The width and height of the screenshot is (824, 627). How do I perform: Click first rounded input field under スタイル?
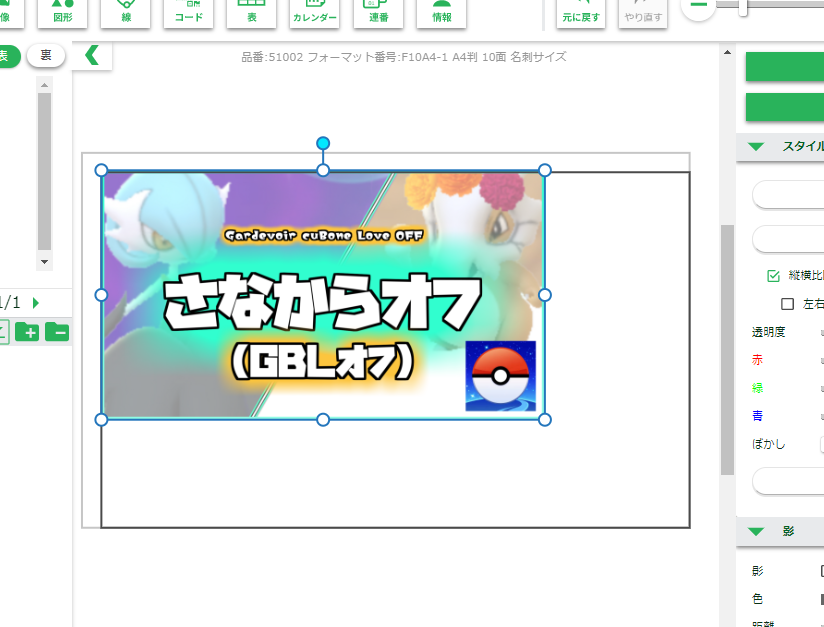point(788,195)
